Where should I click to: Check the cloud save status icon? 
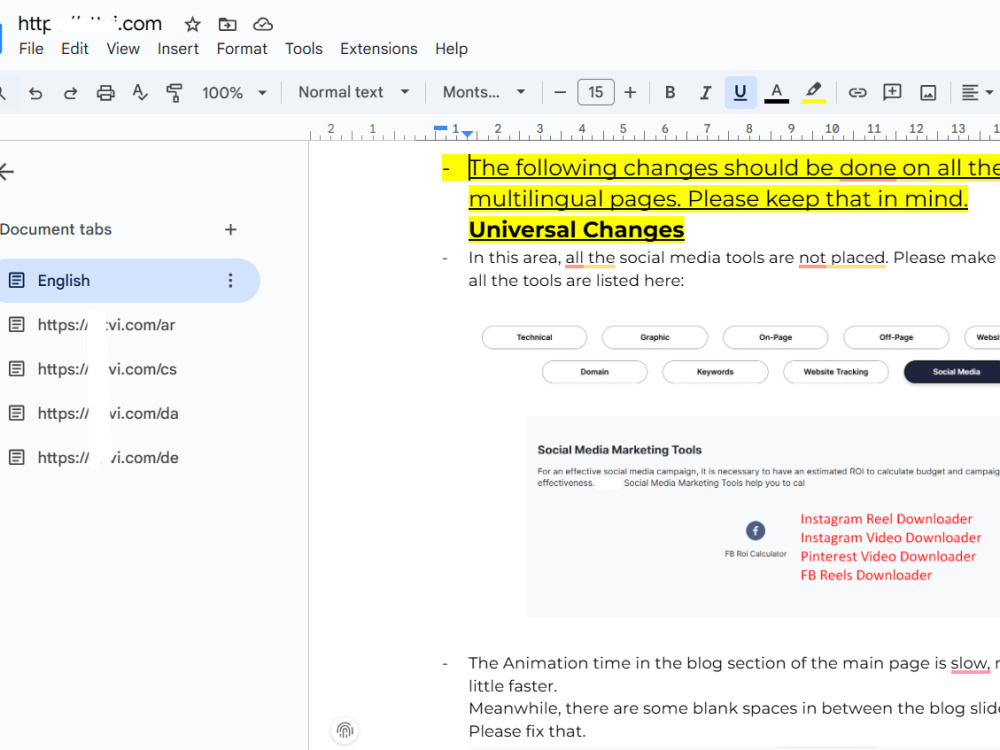tap(263, 24)
